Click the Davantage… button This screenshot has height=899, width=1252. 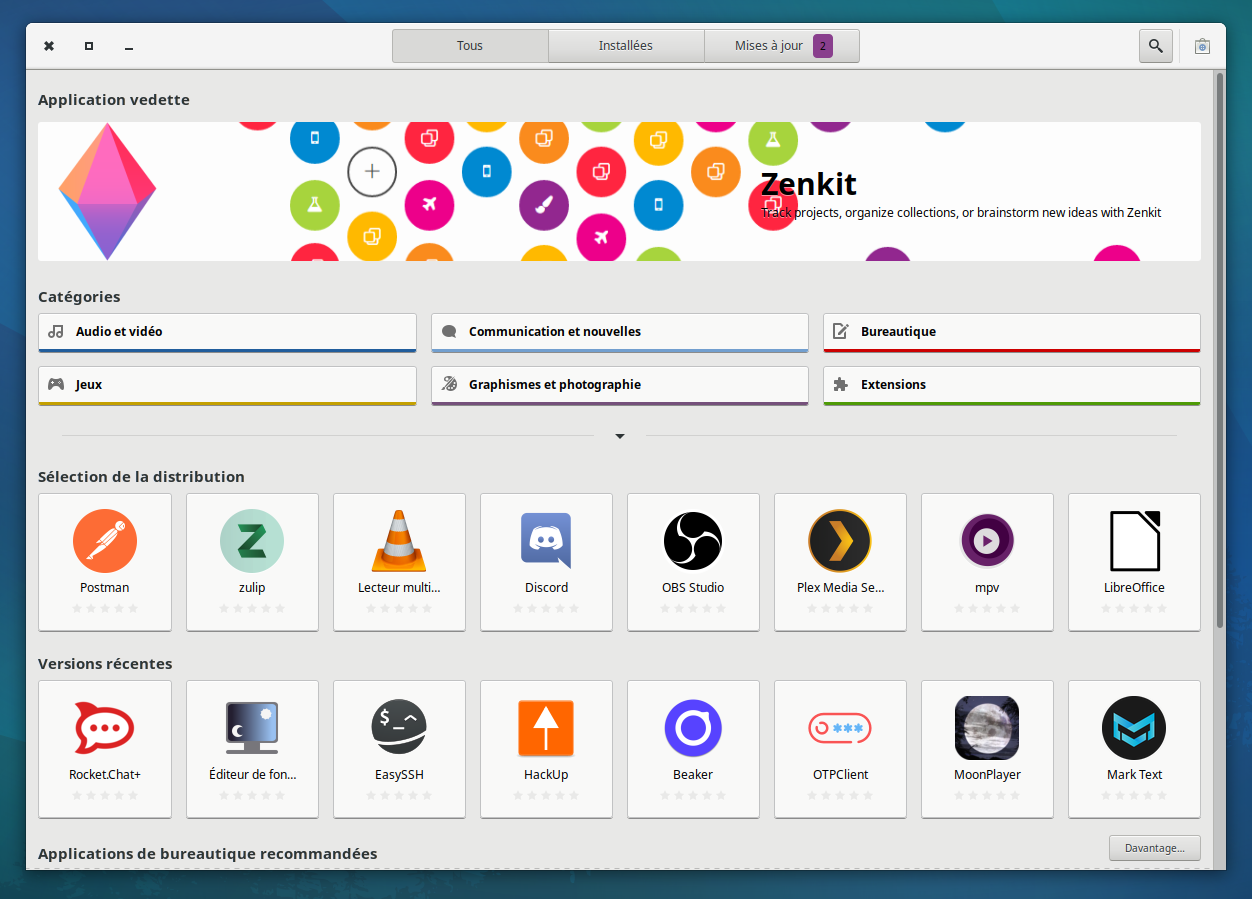[x=1154, y=848]
